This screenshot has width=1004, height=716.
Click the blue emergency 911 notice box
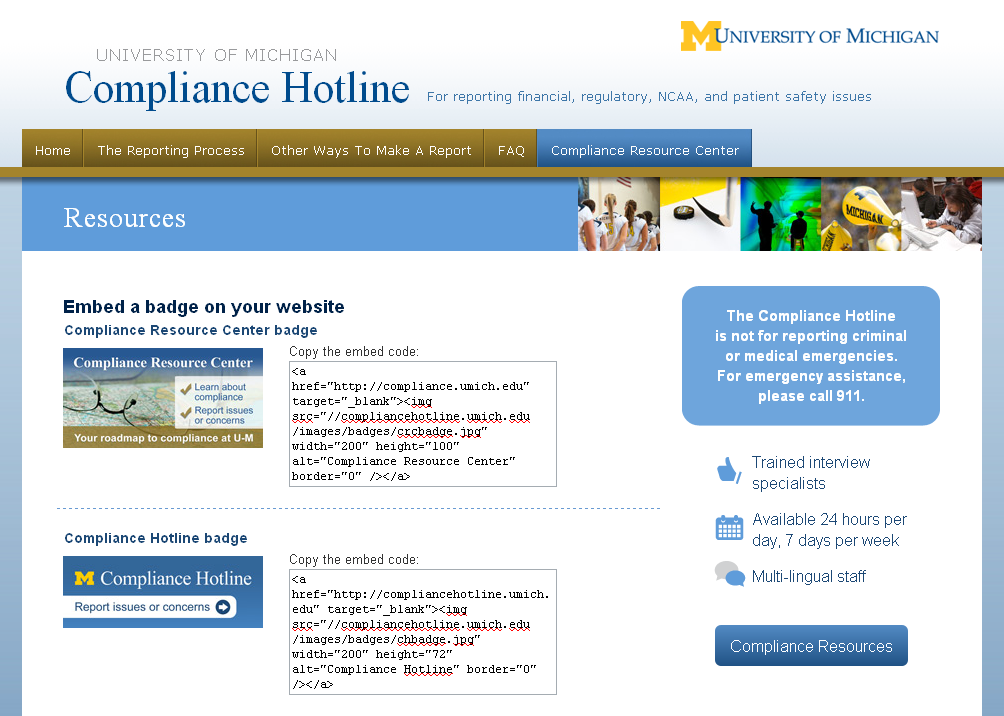(811, 356)
